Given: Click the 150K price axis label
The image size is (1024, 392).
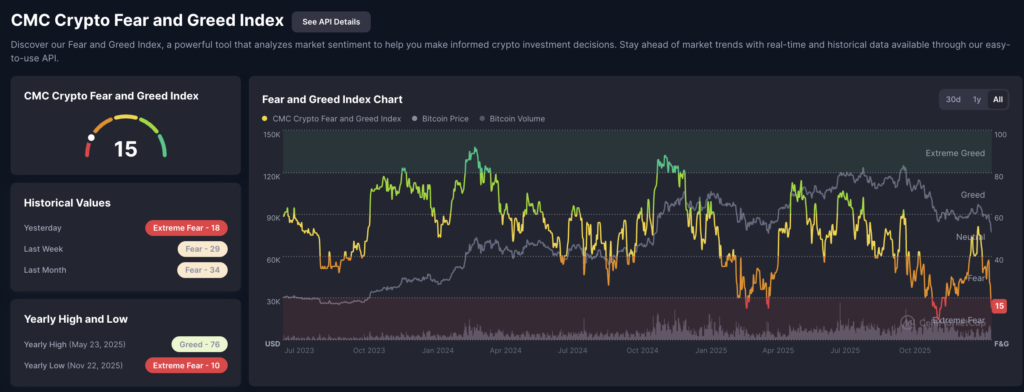Looking at the screenshot, I should click(x=272, y=135).
